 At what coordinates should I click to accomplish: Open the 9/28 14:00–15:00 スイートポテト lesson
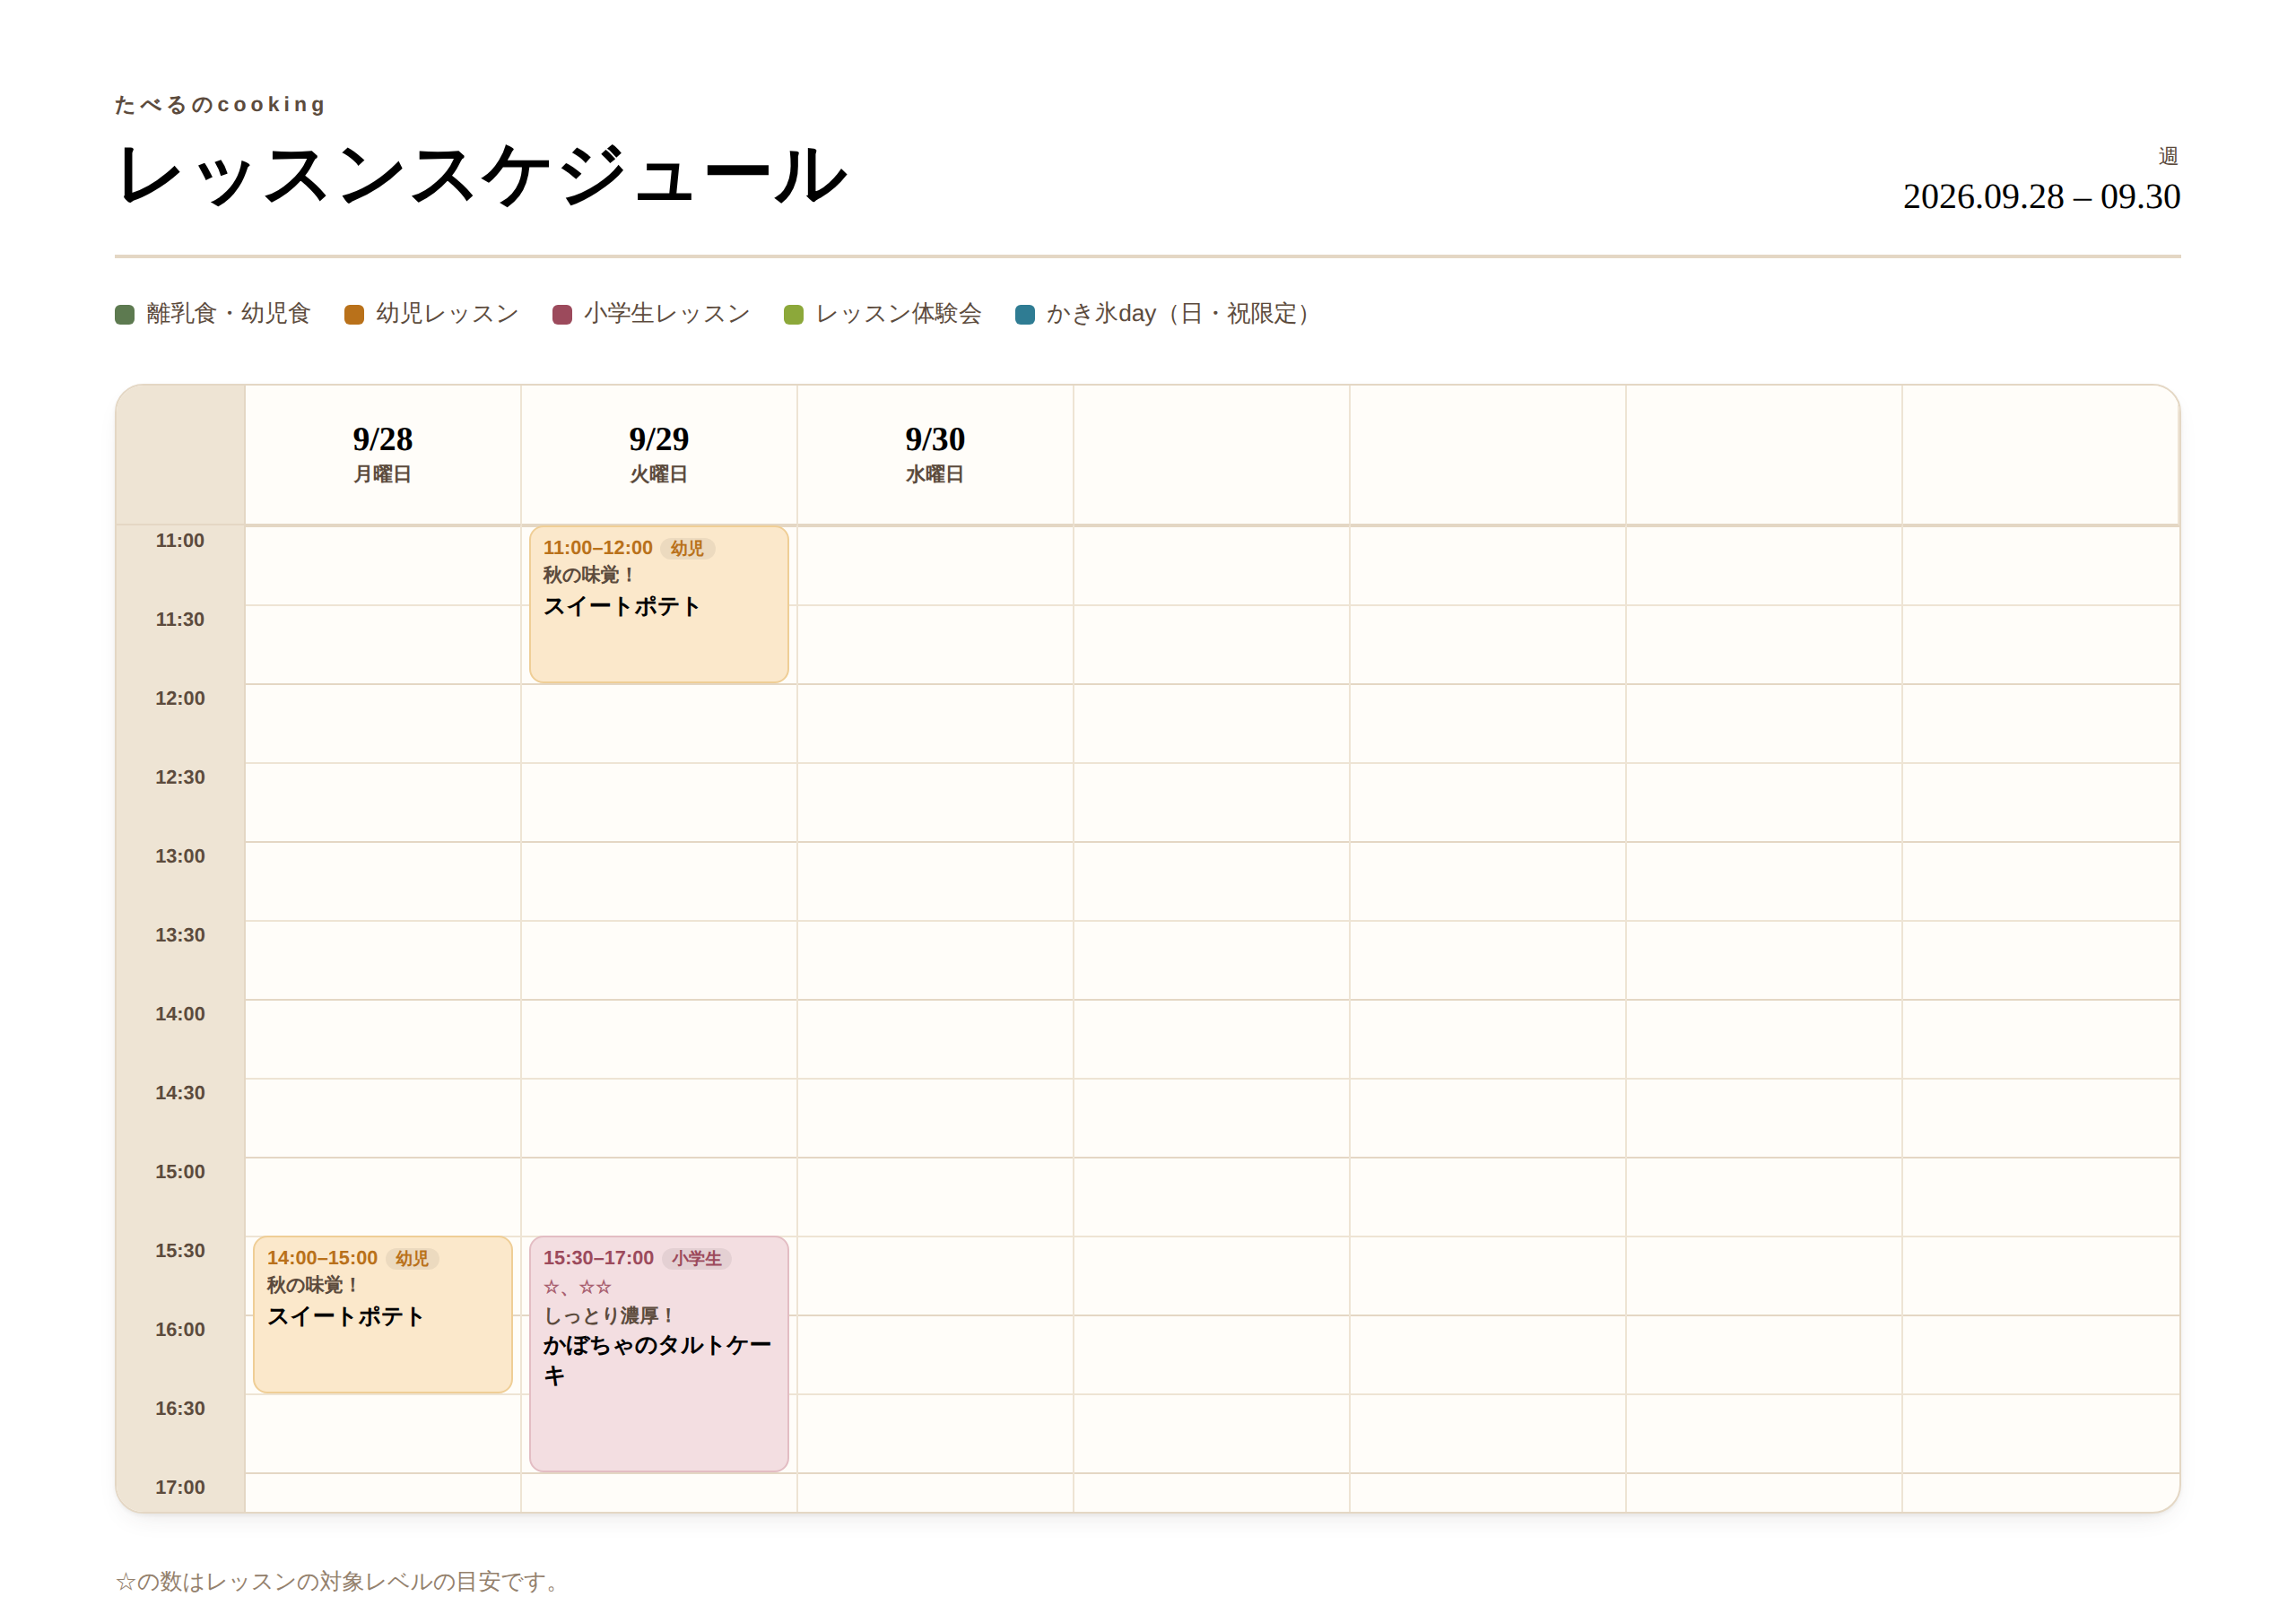[383, 1315]
